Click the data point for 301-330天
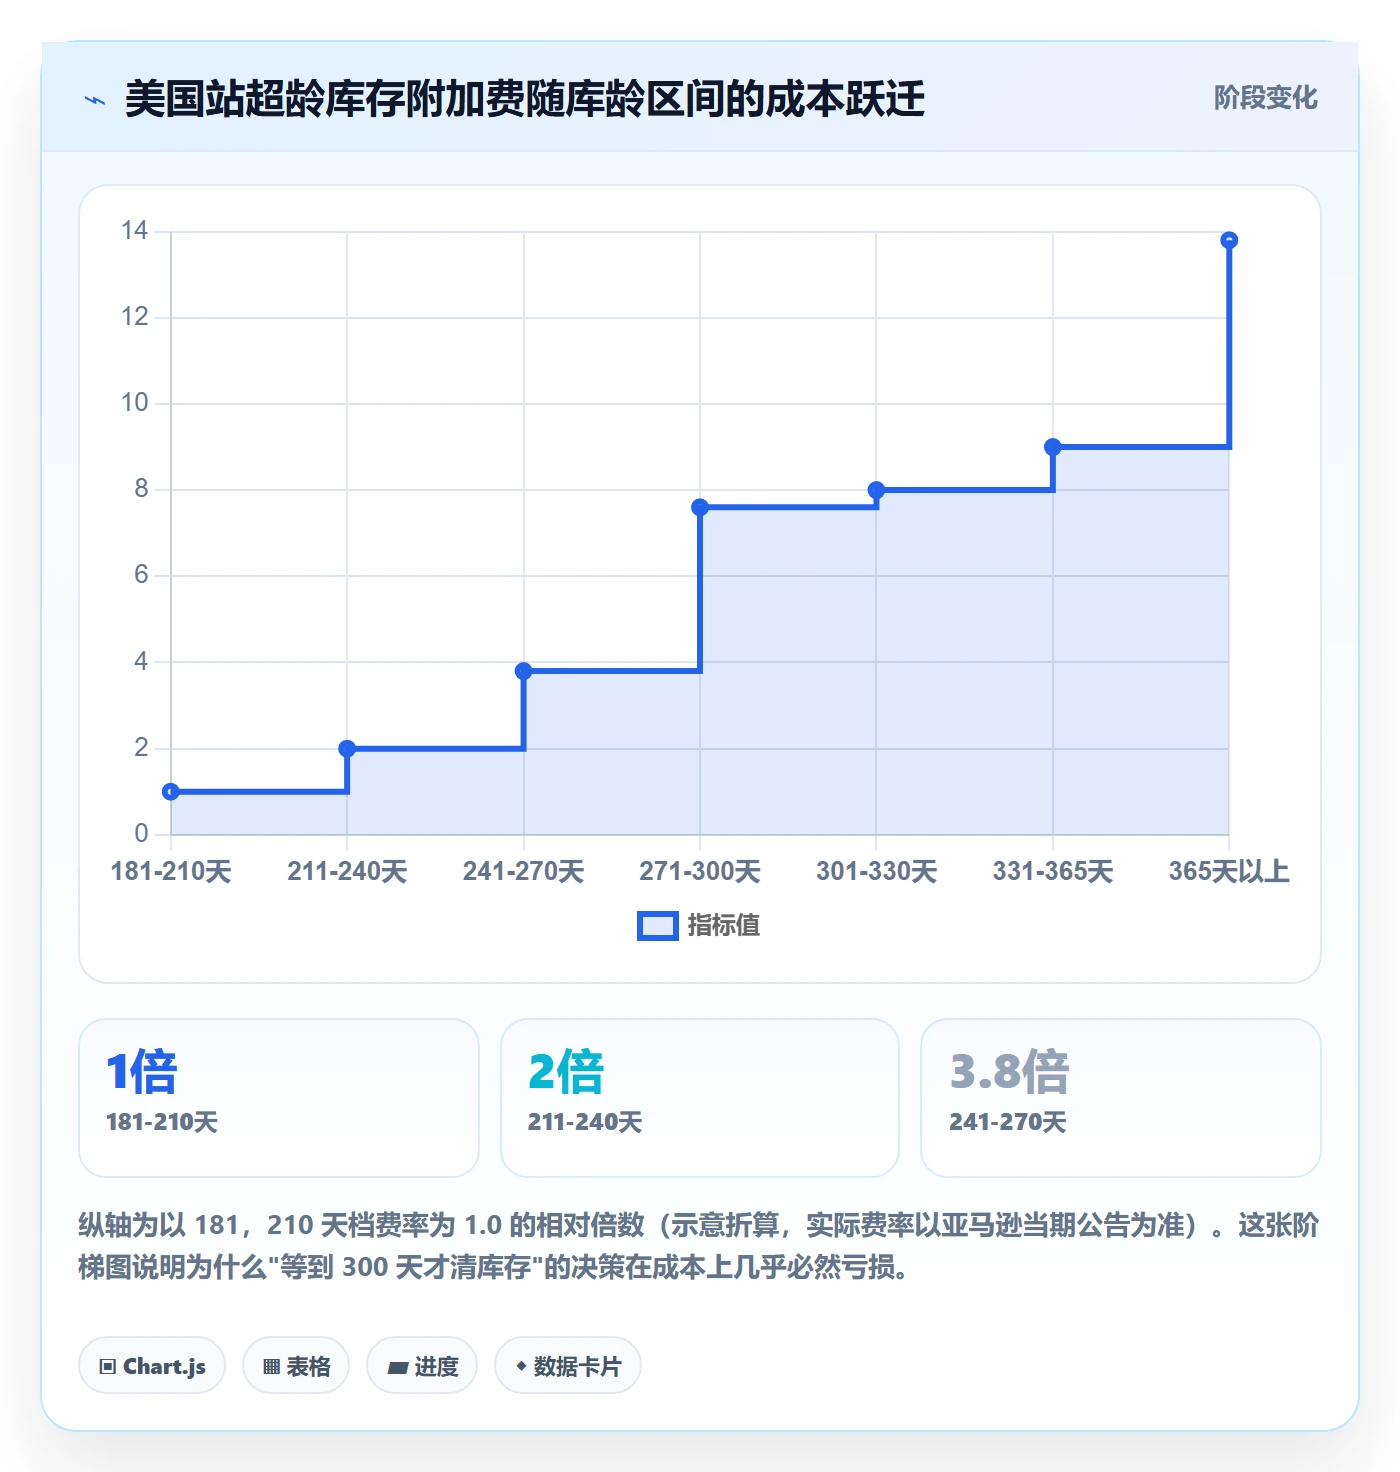 (876, 490)
